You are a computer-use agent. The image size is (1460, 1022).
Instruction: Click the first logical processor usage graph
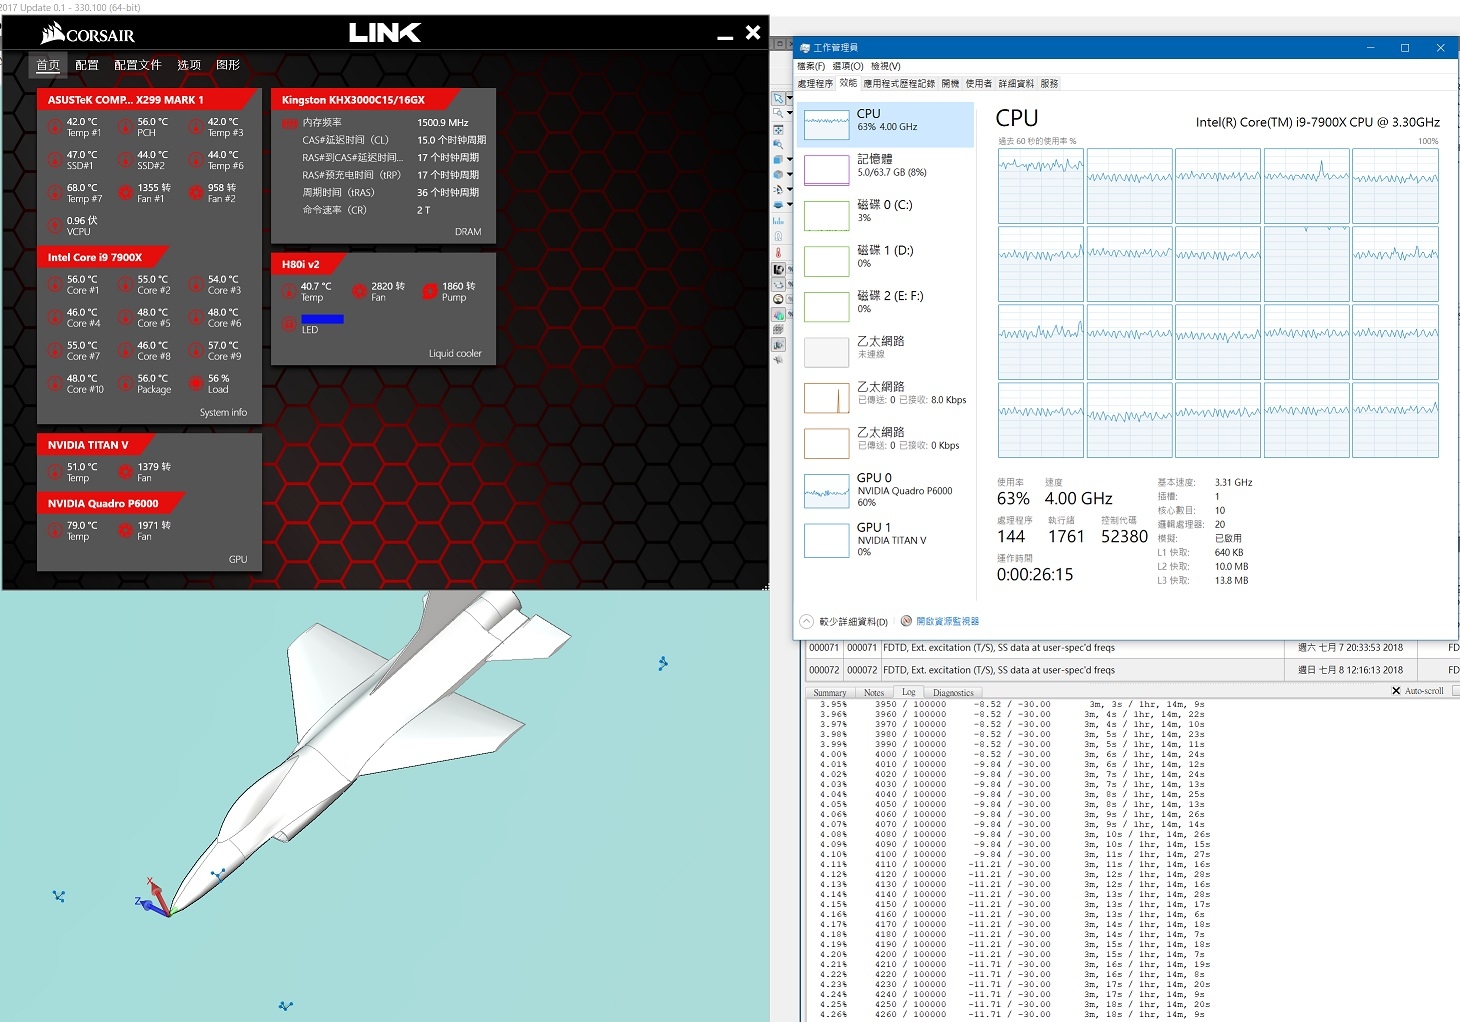coord(1040,186)
